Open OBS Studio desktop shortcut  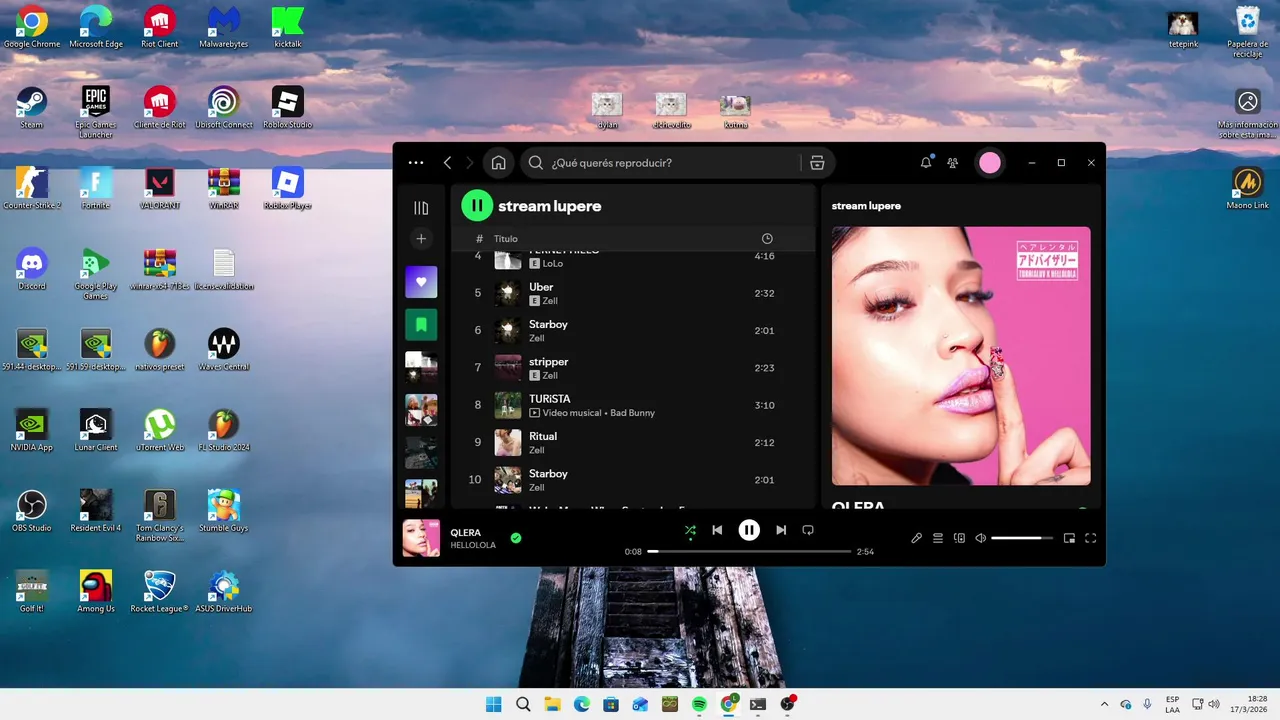pos(31,512)
